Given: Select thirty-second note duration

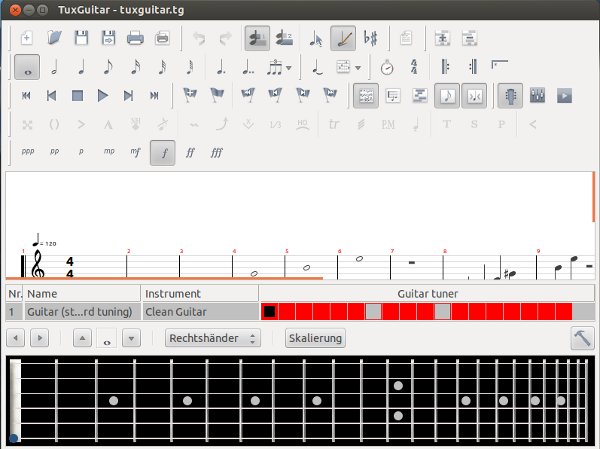Looking at the screenshot, I should (163, 67).
